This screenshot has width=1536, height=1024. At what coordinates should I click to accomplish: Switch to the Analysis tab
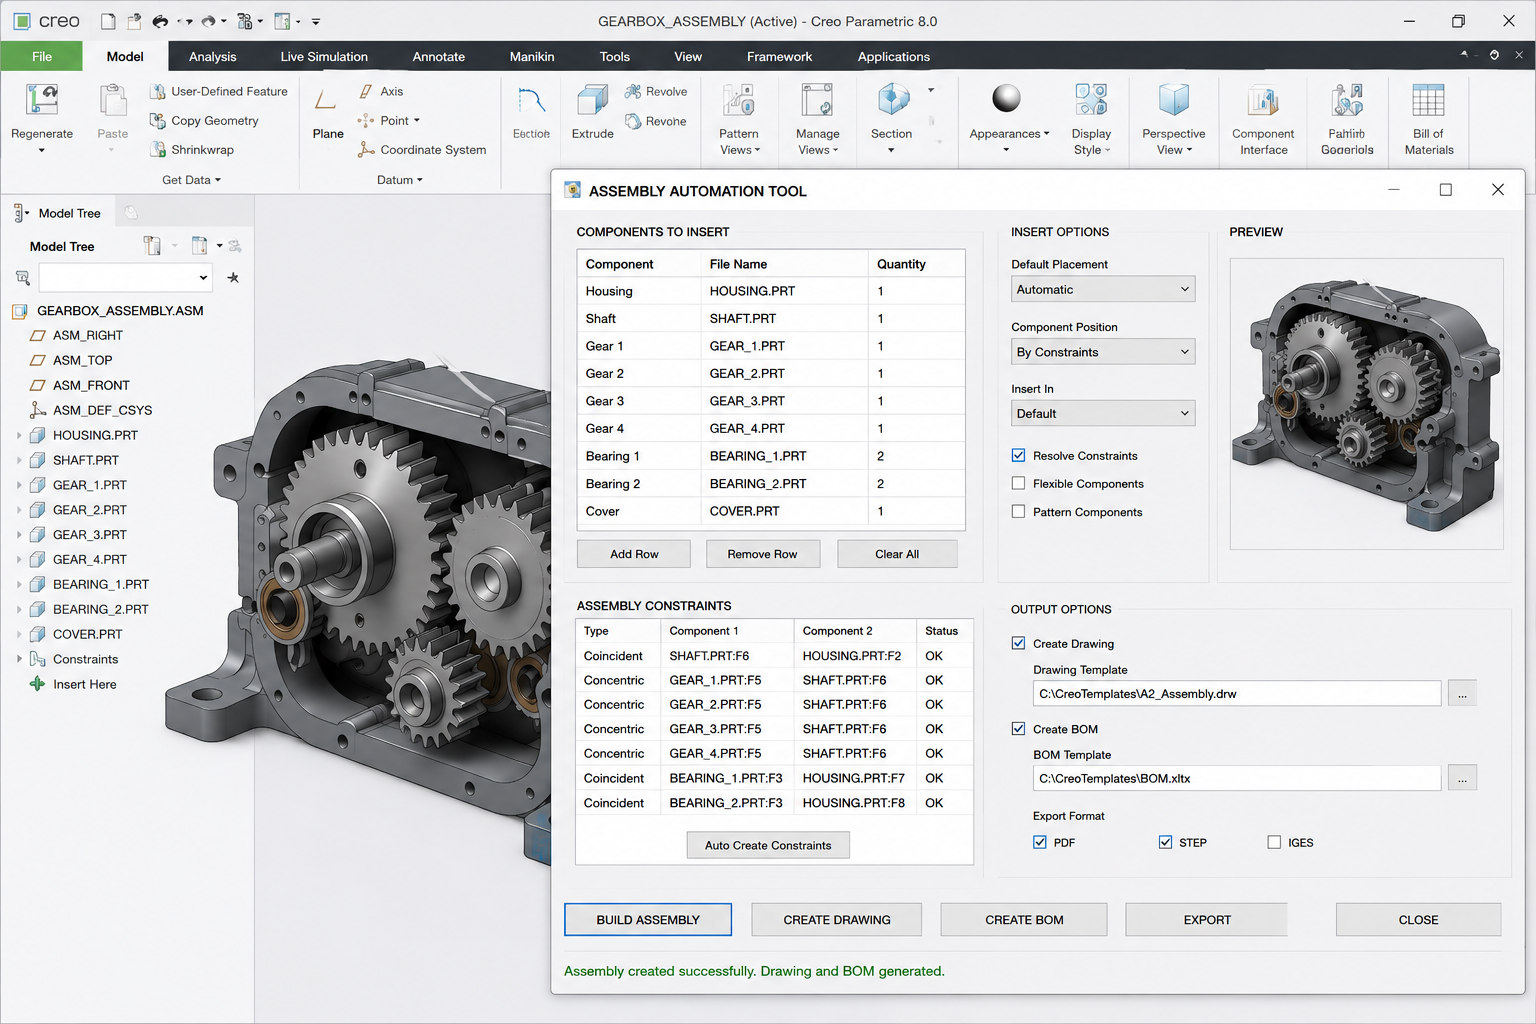pos(212,56)
